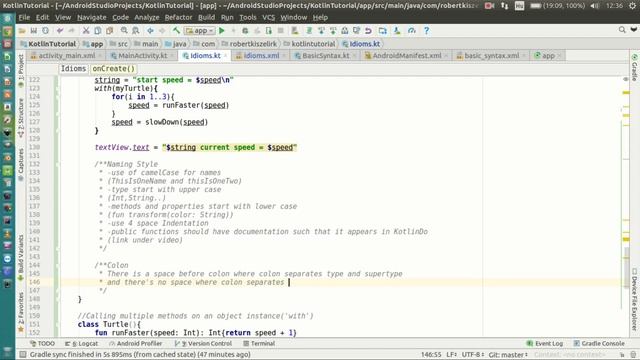Screen dimensions: 640x360
Task: Build project with green hammer icon
Action: (x=176, y=31)
